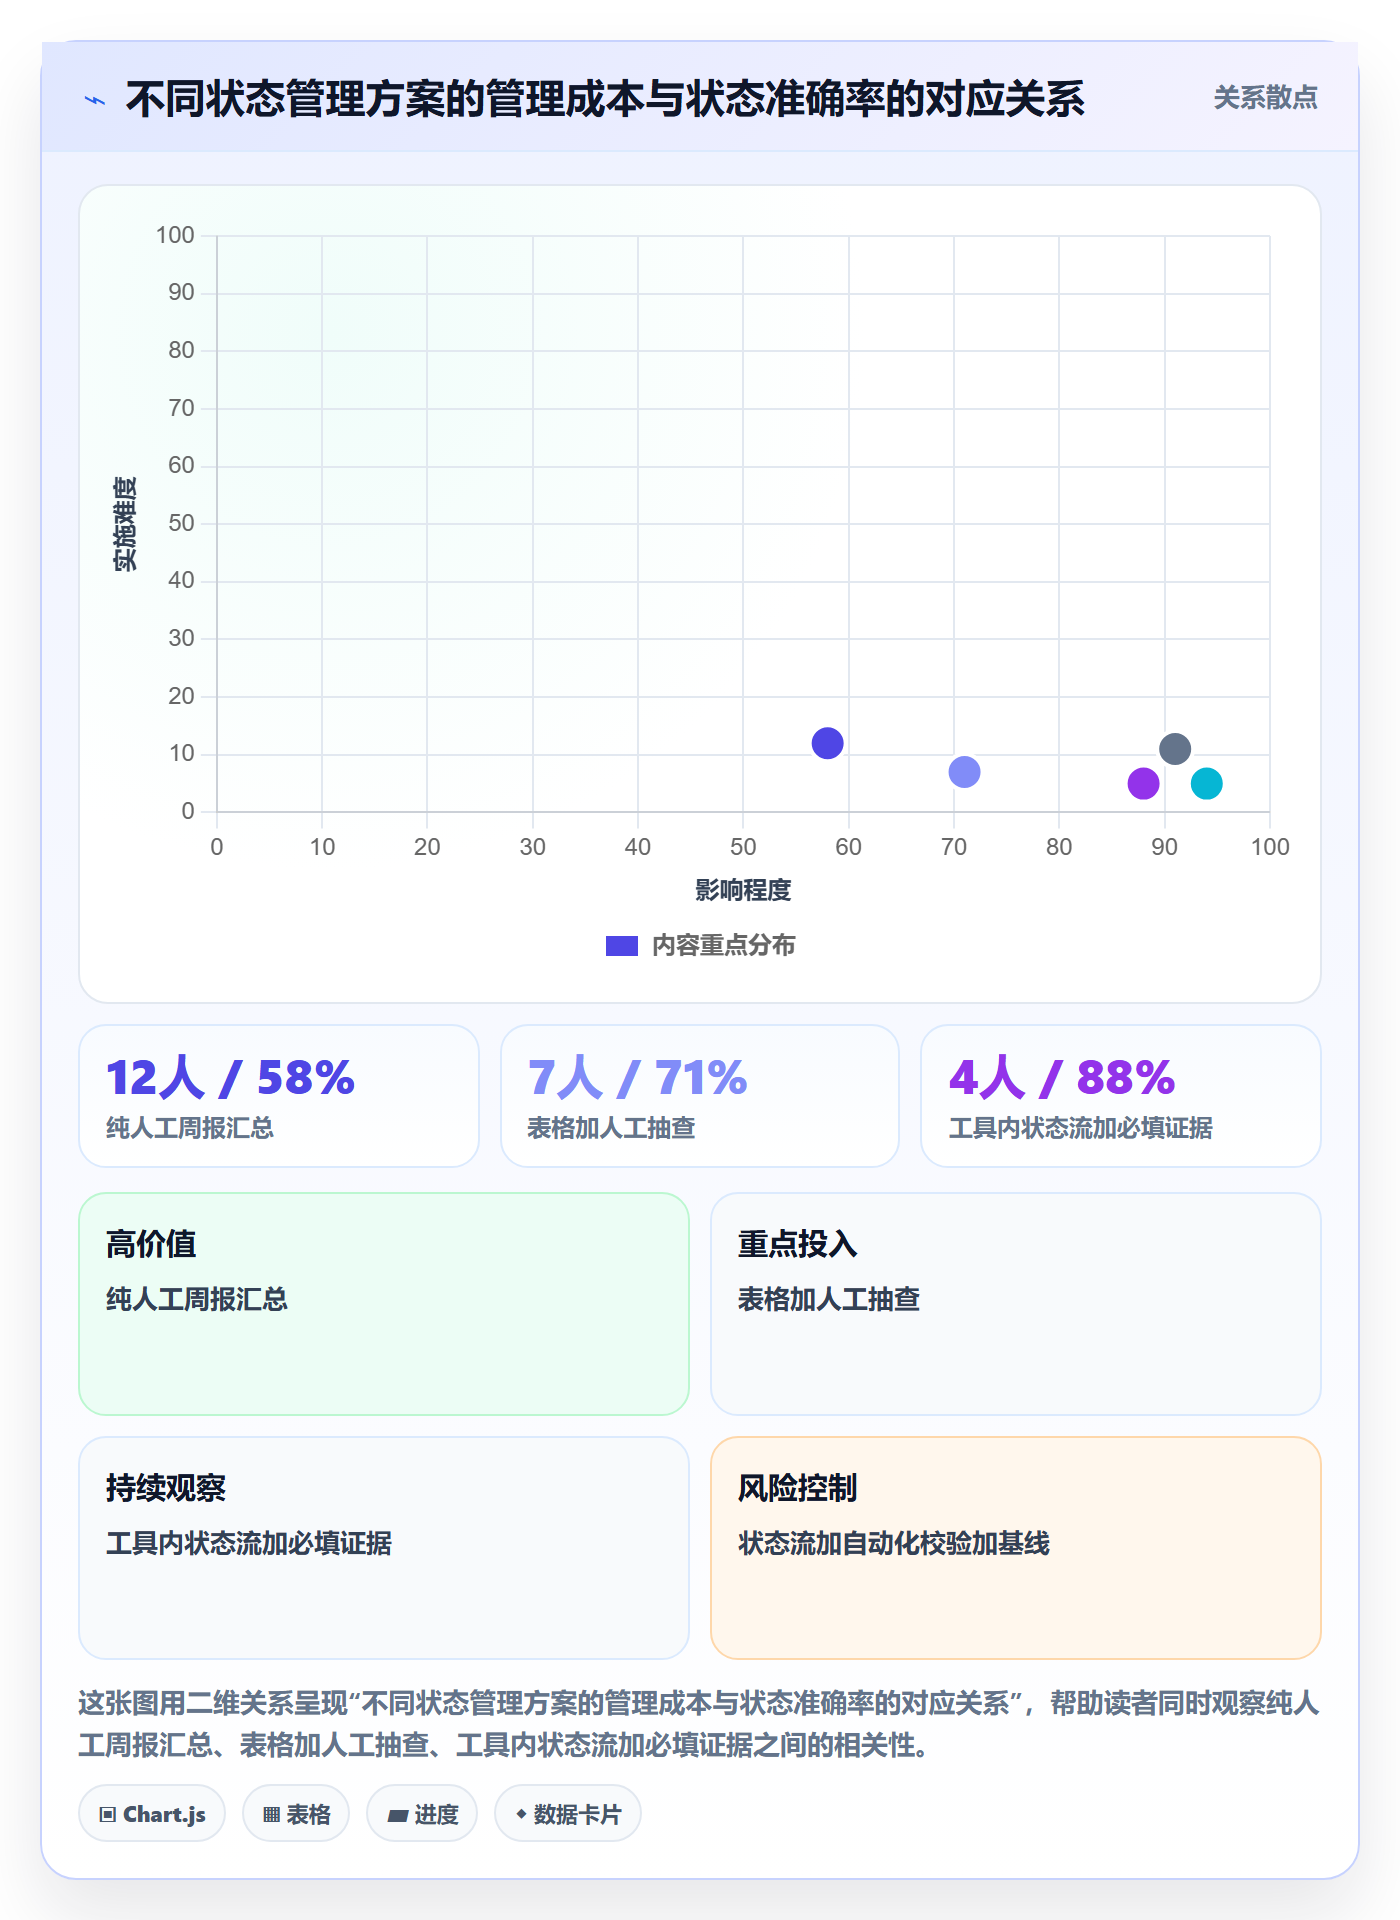Screen dimensions: 1400x1920
Task: Click 工具内状态流加必填证据 under the 4人 stat card
Action: click(x=1080, y=1128)
